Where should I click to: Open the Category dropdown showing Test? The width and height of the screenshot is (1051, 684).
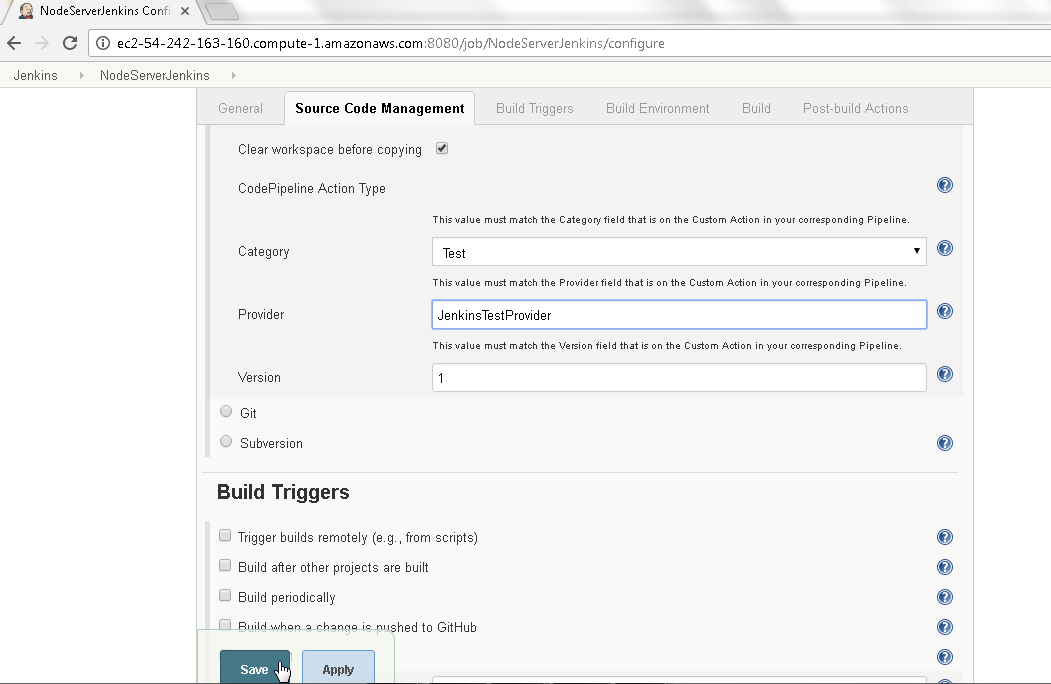tap(679, 252)
